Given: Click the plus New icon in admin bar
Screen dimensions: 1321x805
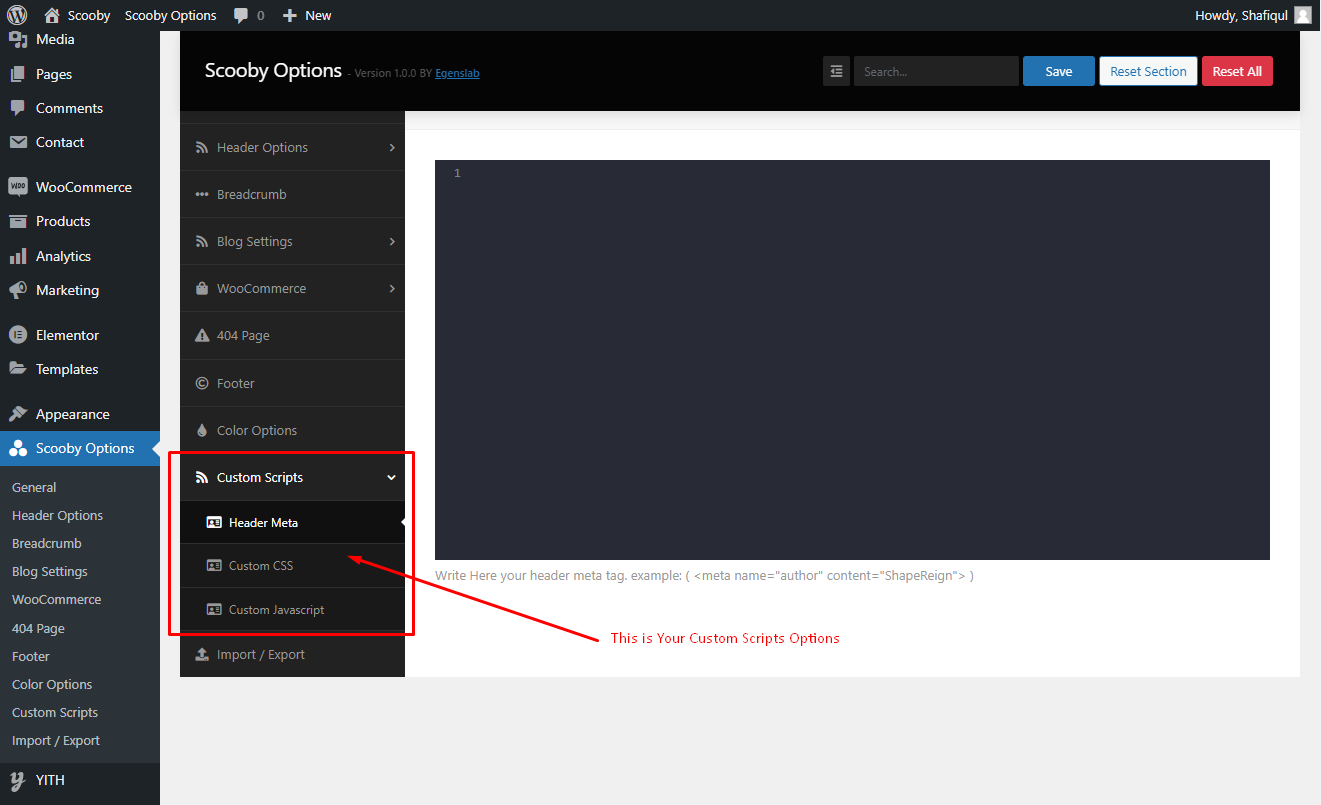Looking at the screenshot, I should (x=290, y=15).
